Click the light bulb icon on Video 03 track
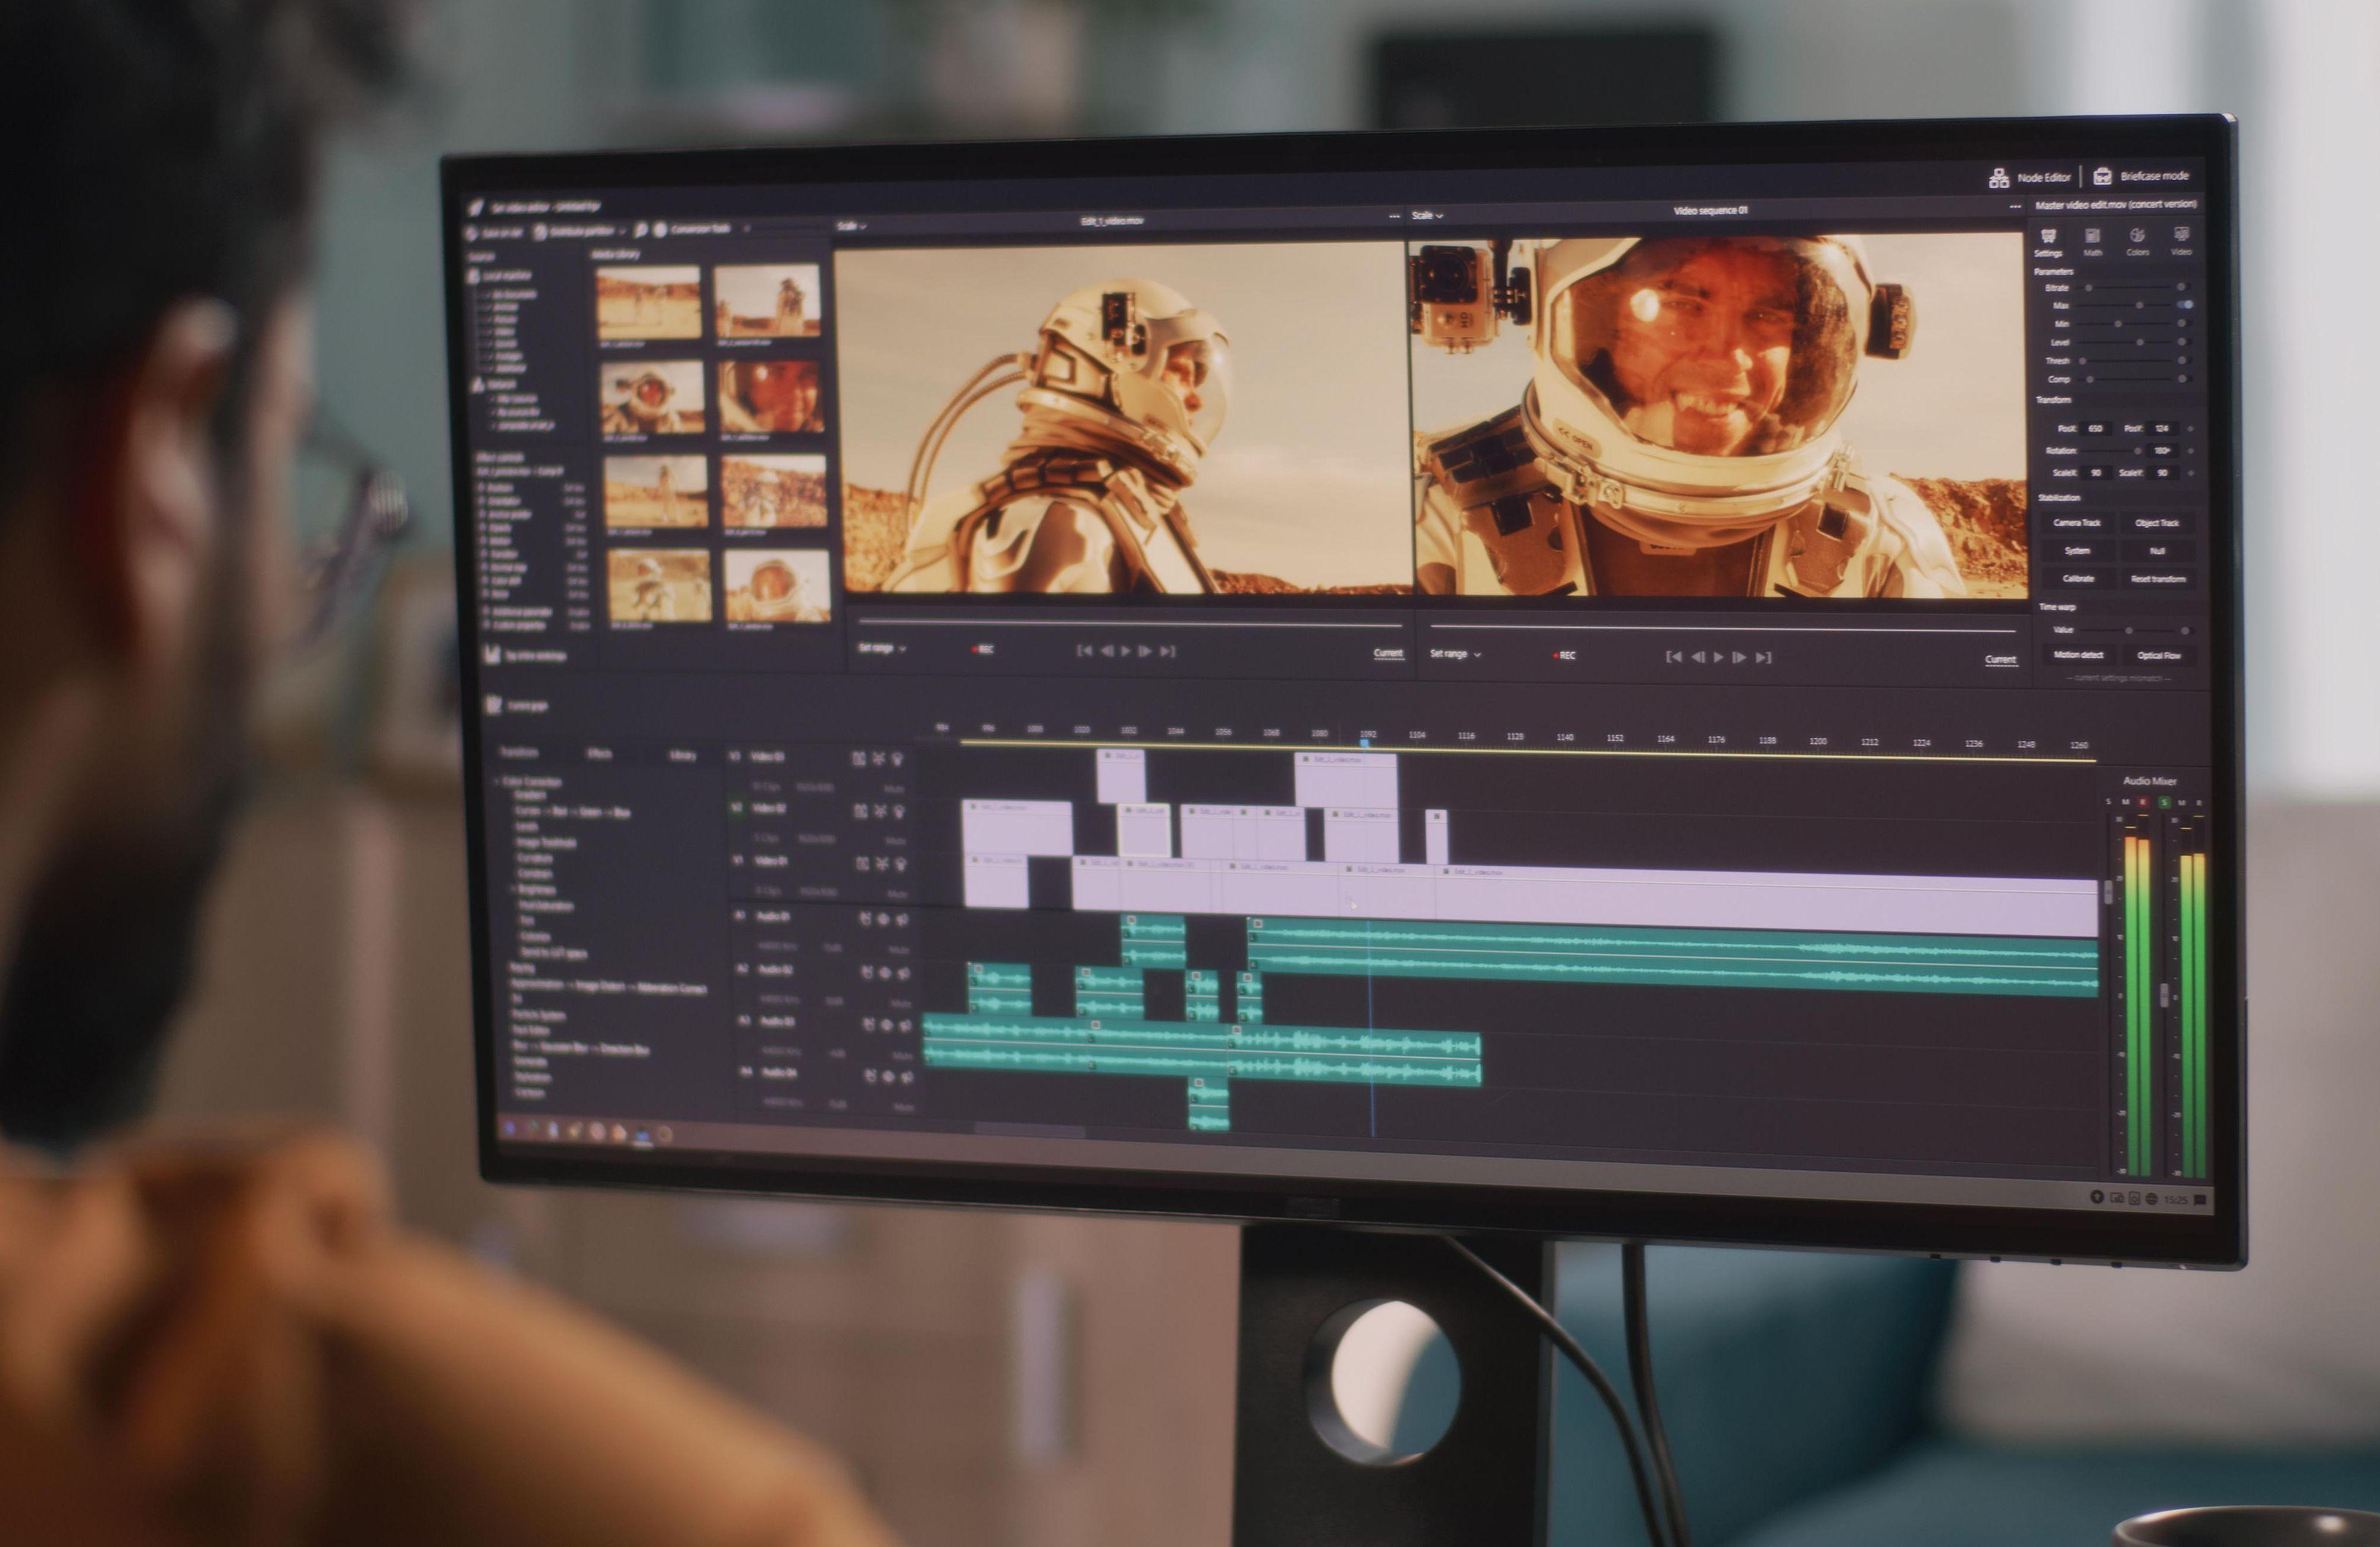 tap(897, 759)
